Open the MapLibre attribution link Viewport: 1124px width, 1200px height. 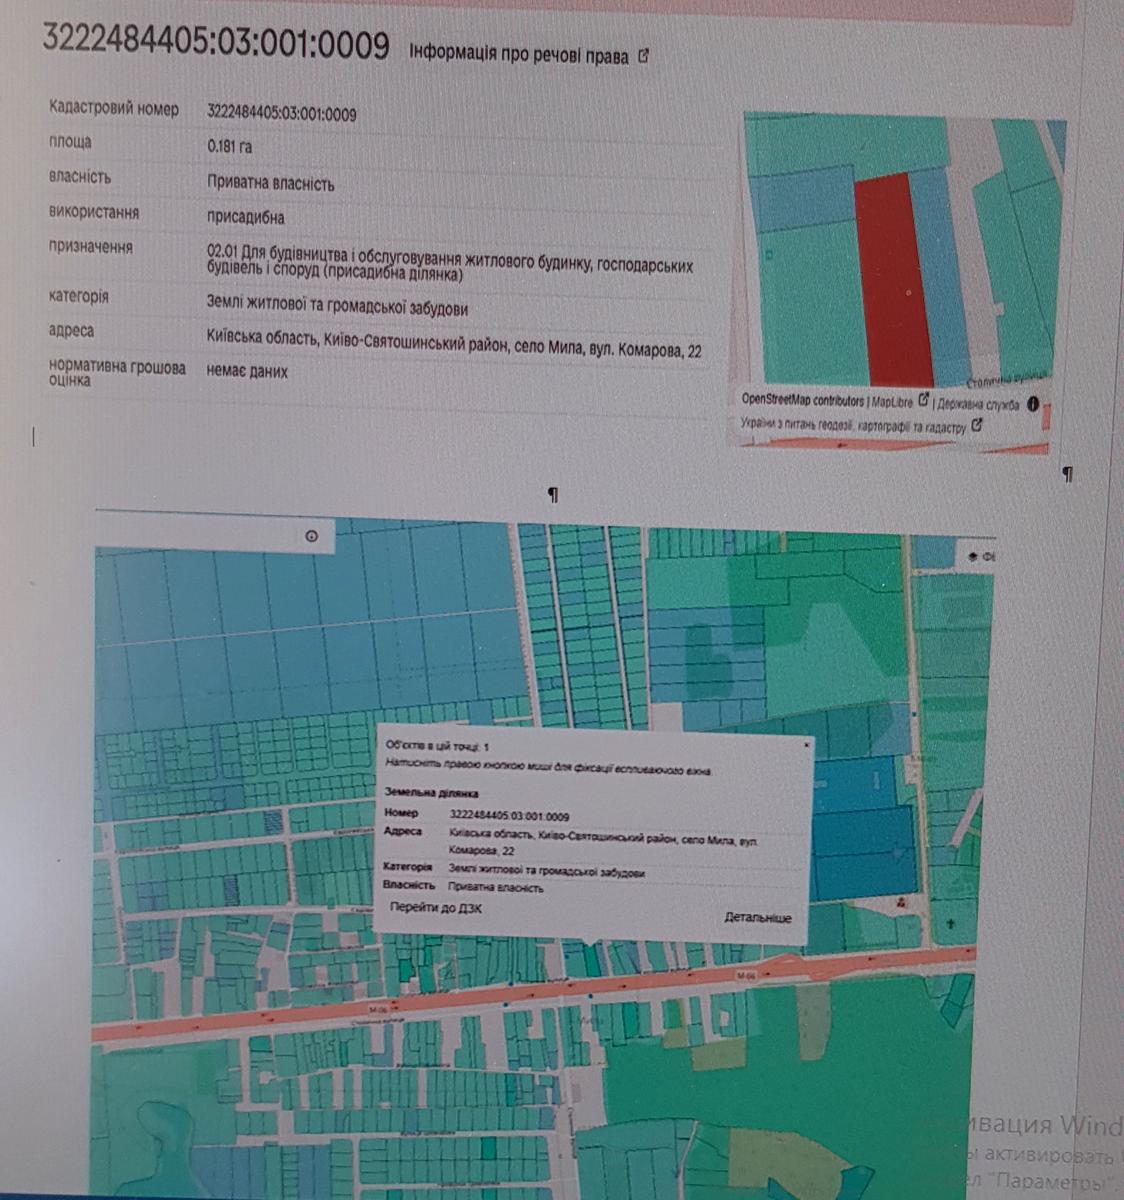(x=892, y=402)
